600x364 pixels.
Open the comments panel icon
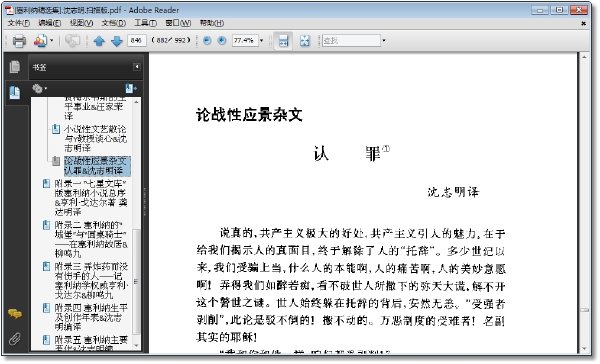(x=15, y=314)
